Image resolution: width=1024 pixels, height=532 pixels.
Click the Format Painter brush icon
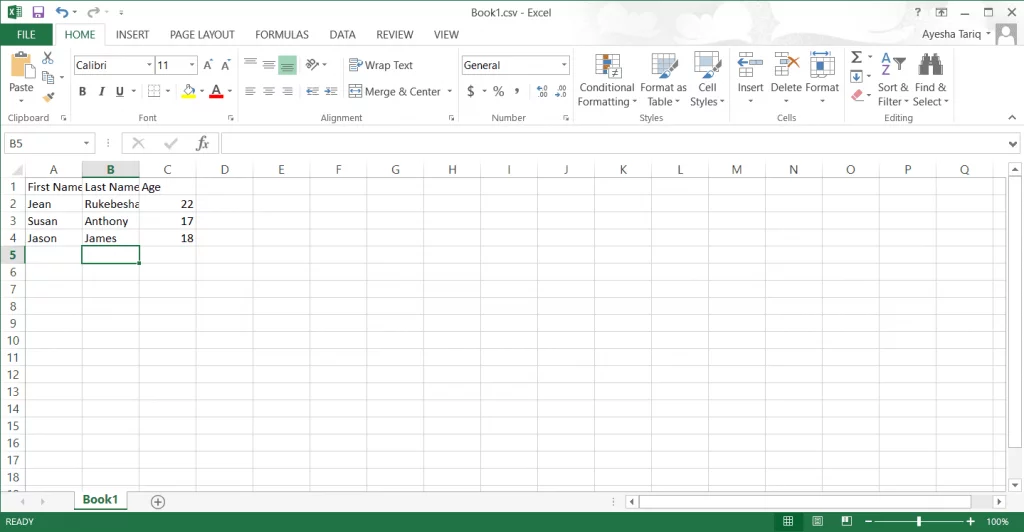[x=48, y=97]
